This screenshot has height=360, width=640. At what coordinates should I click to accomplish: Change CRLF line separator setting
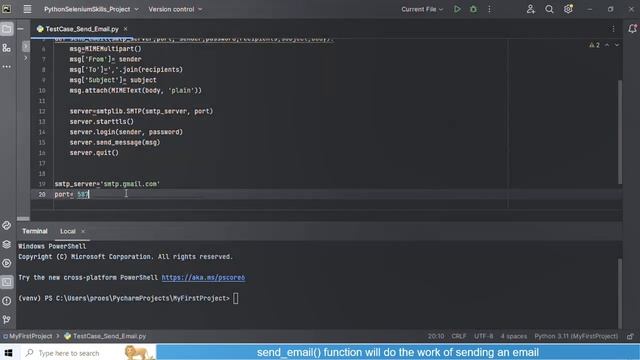coord(459,336)
